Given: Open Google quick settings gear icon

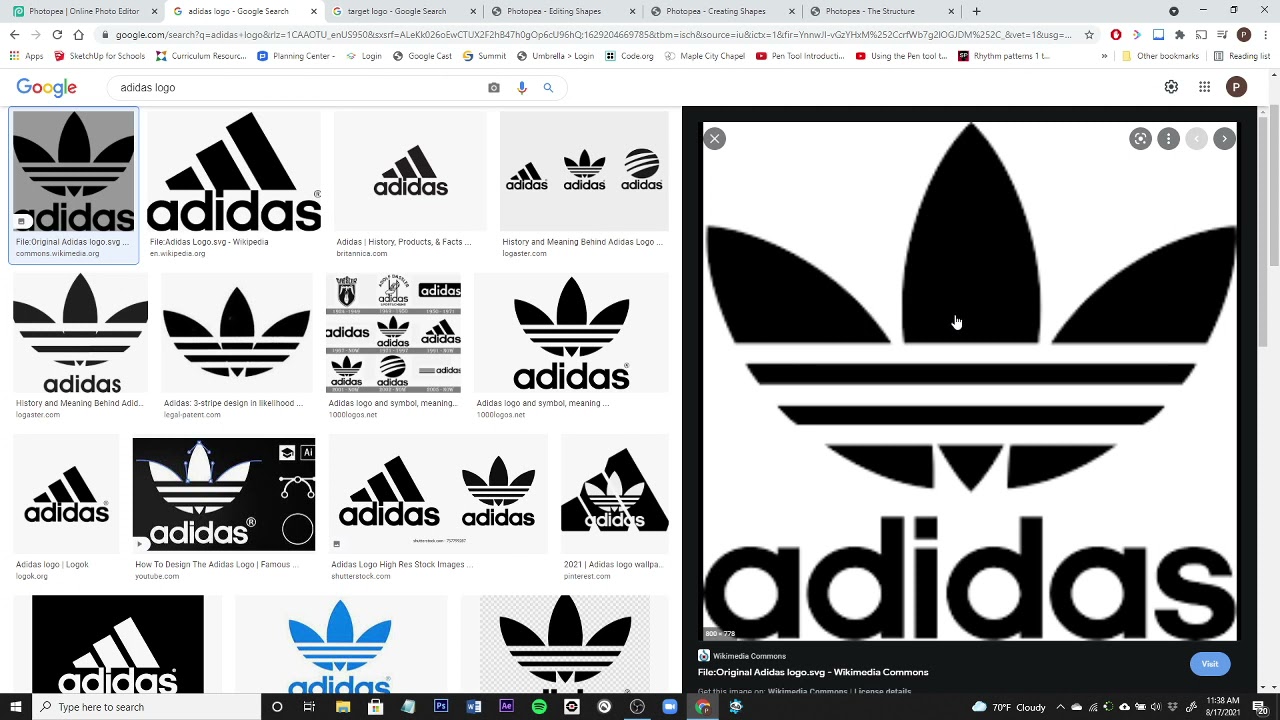Looking at the screenshot, I should [x=1171, y=87].
